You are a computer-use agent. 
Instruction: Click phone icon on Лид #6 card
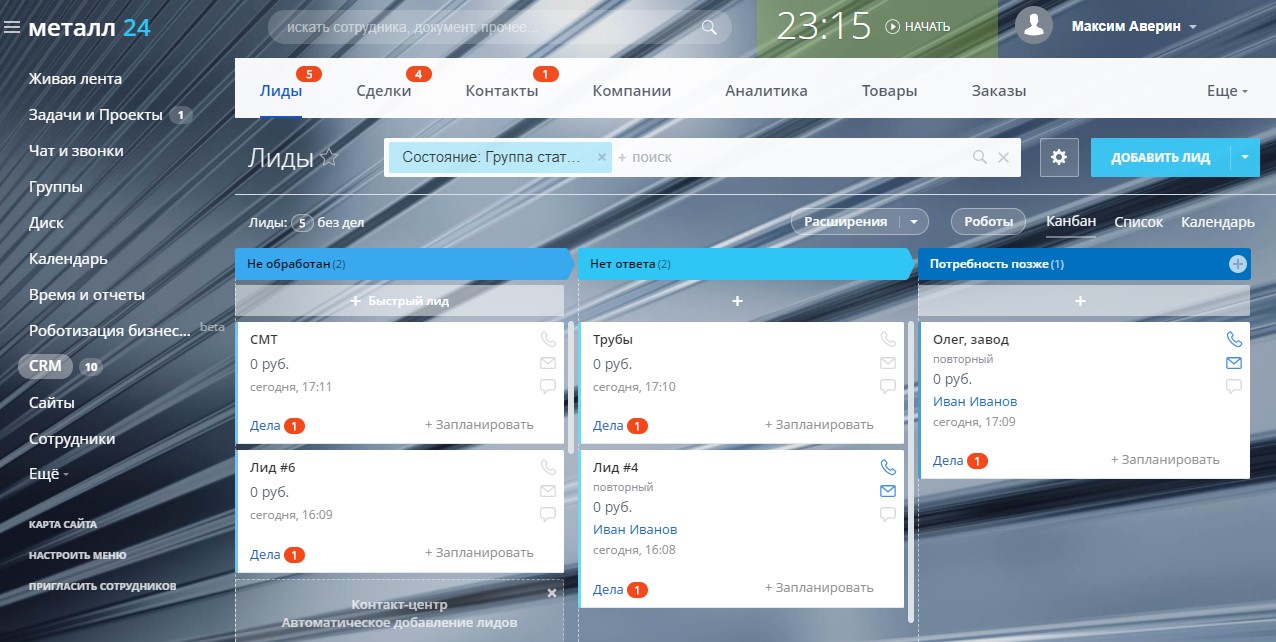(548, 467)
